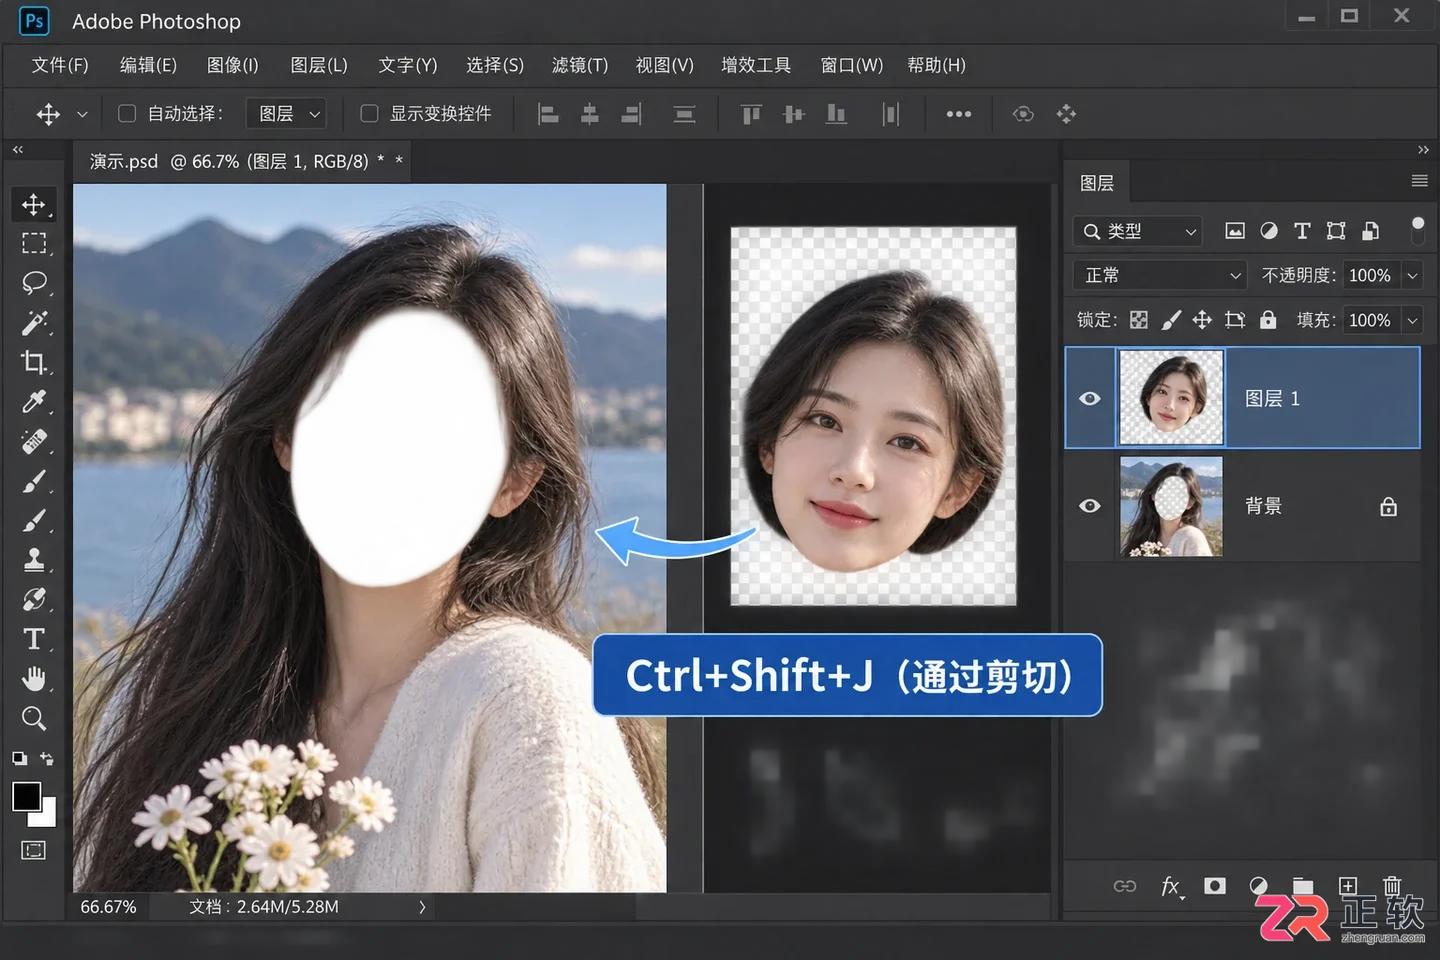Create new adjustment layer half-circle icon
Image resolution: width=1440 pixels, height=960 pixels.
(1259, 886)
